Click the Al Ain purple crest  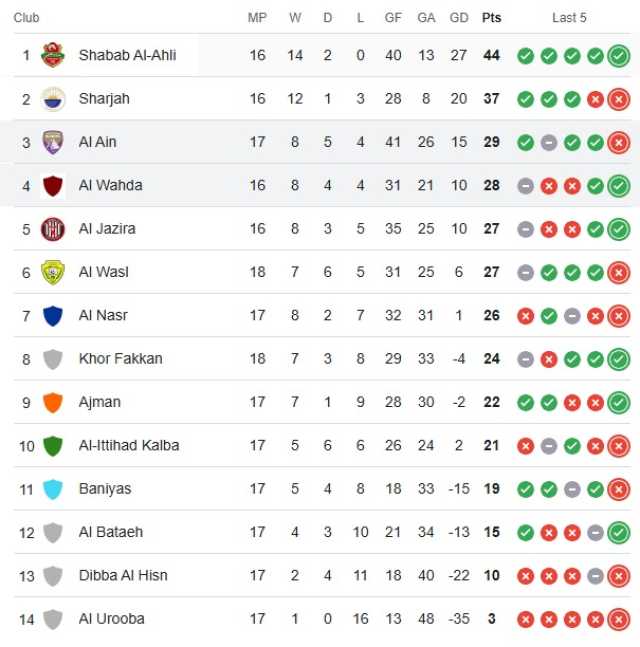tap(53, 142)
